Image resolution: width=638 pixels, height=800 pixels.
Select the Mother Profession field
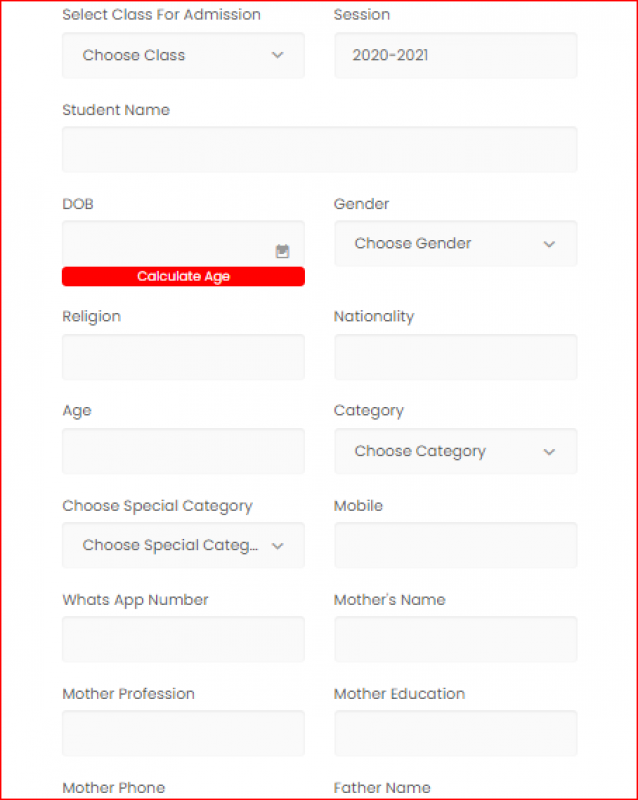pyautogui.click(x=183, y=733)
